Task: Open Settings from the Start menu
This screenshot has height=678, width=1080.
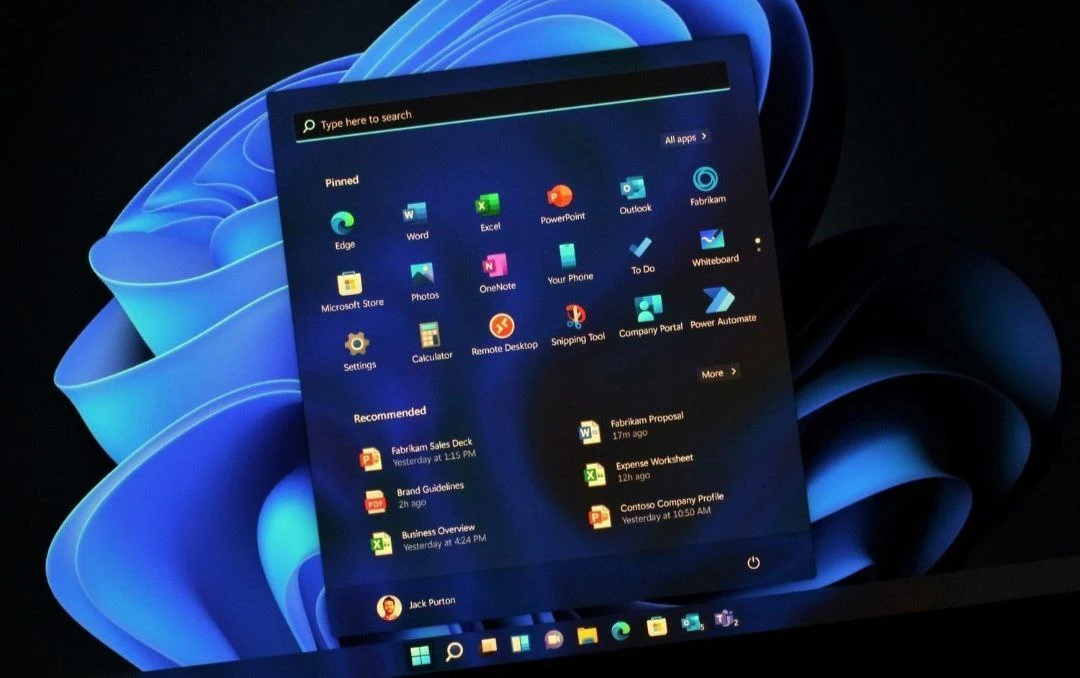Action: pos(358,350)
